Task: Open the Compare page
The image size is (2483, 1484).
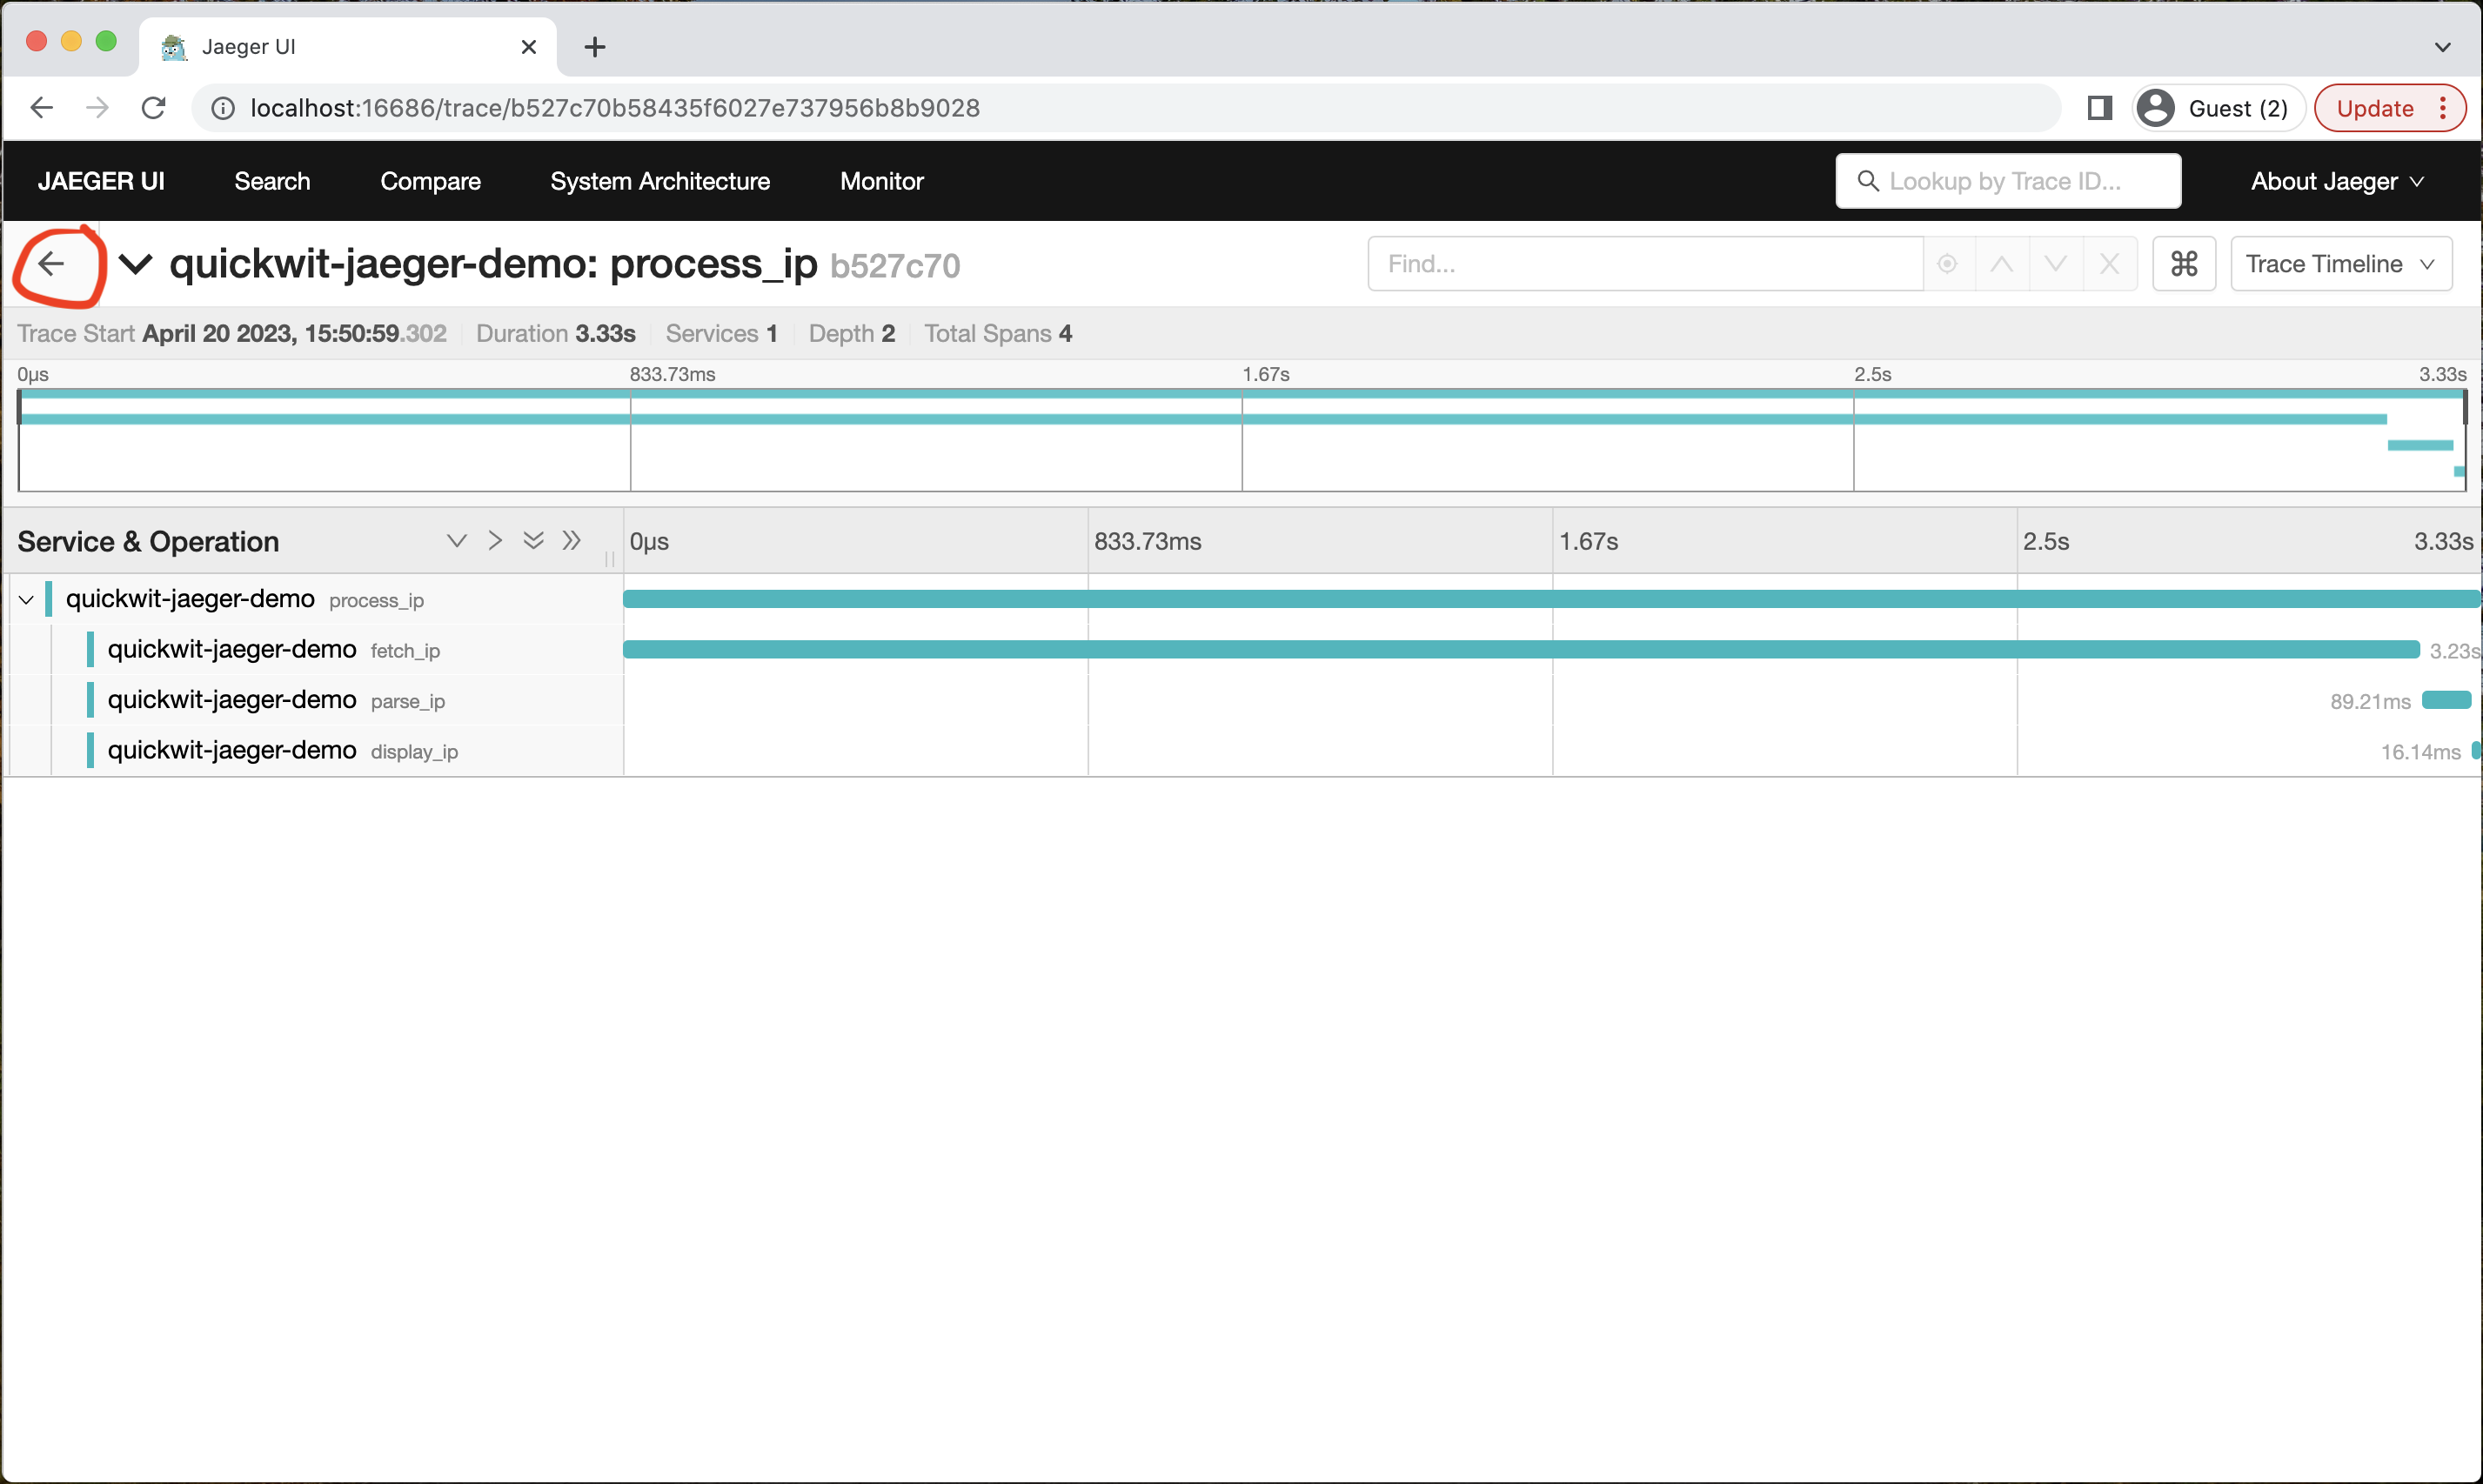Action: [x=430, y=181]
